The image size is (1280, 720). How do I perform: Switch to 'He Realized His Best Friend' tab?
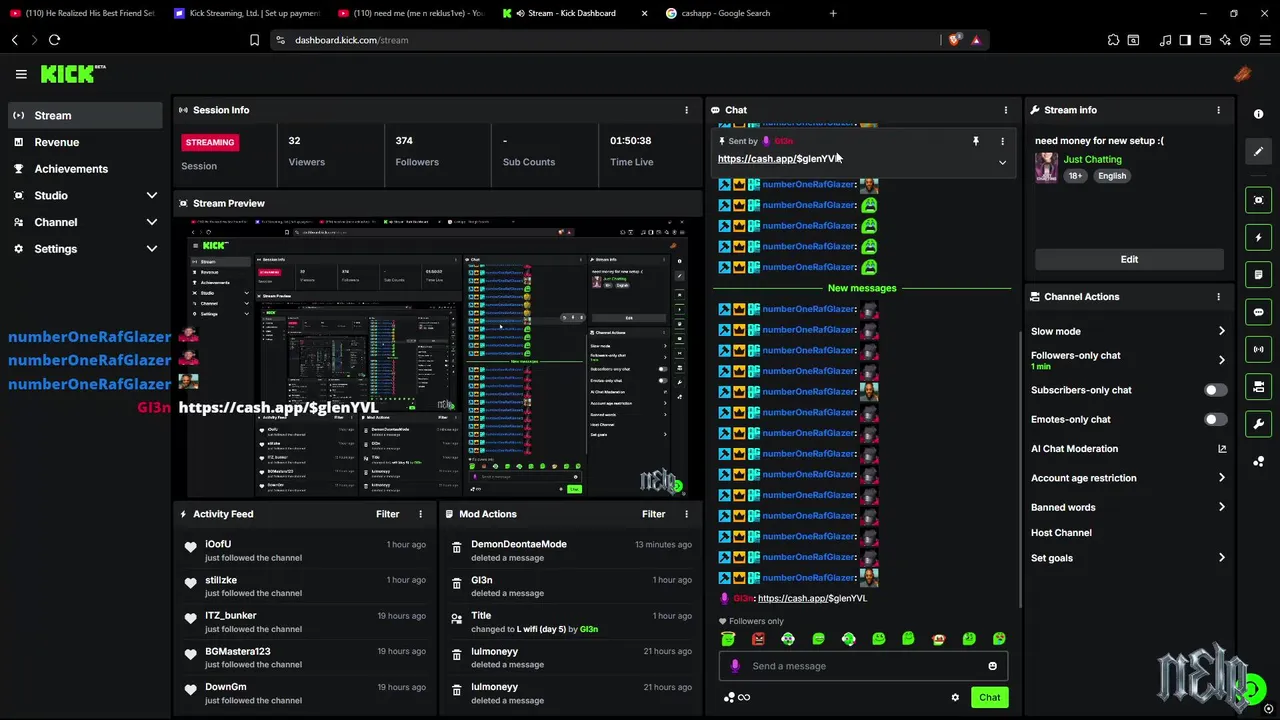click(x=82, y=13)
